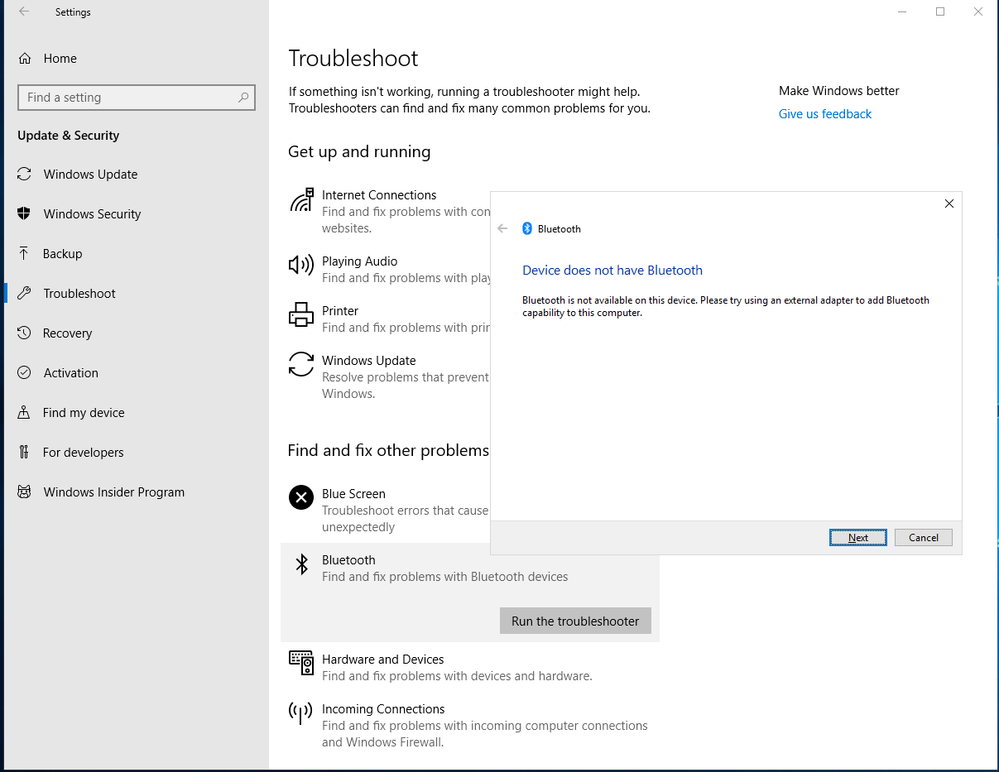Click the Home icon in sidebar
Image resolution: width=999 pixels, height=772 pixels.
click(x=25, y=59)
